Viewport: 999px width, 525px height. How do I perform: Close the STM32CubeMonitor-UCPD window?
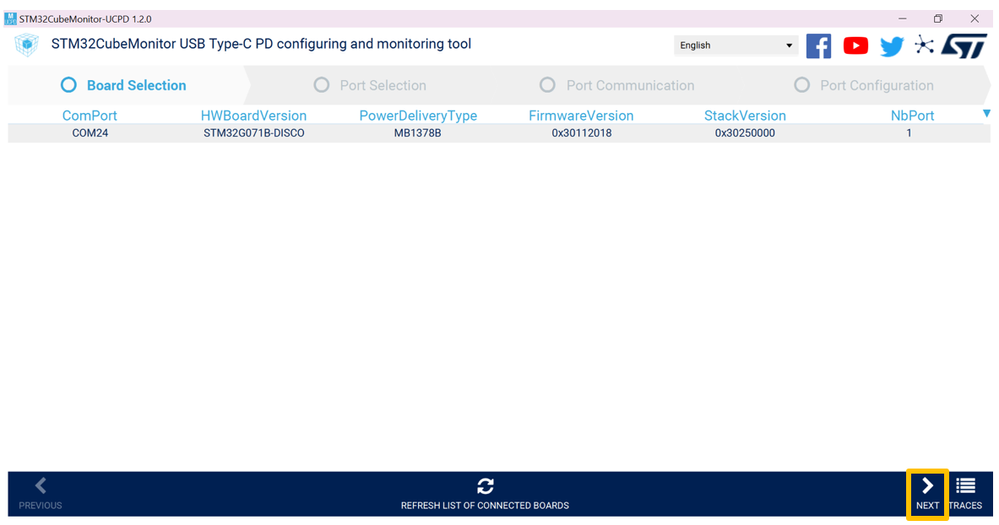click(x=974, y=18)
